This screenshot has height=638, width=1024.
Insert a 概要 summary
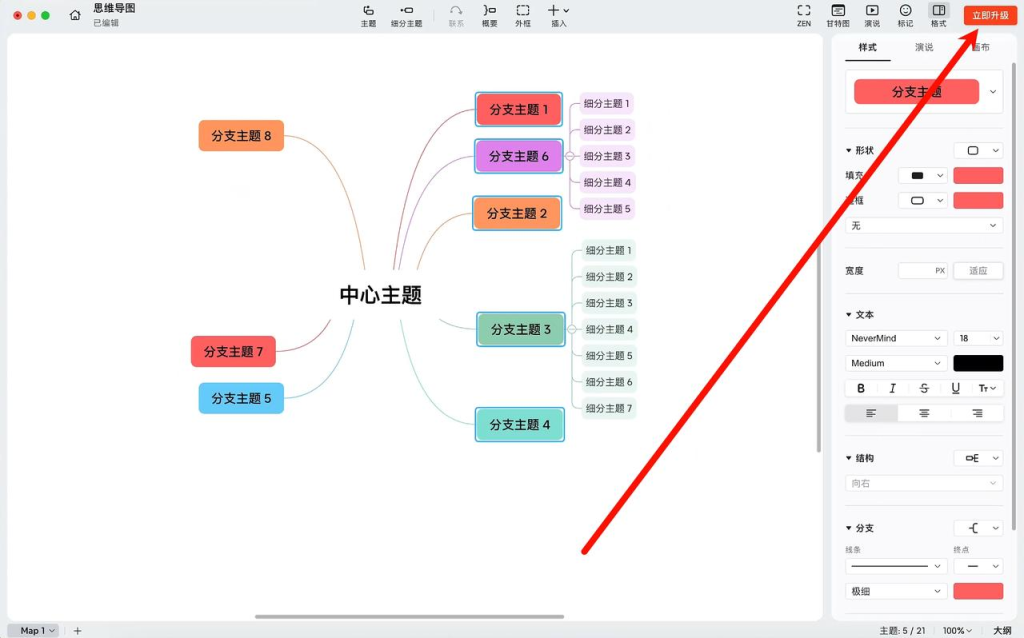pyautogui.click(x=489, y=16)
